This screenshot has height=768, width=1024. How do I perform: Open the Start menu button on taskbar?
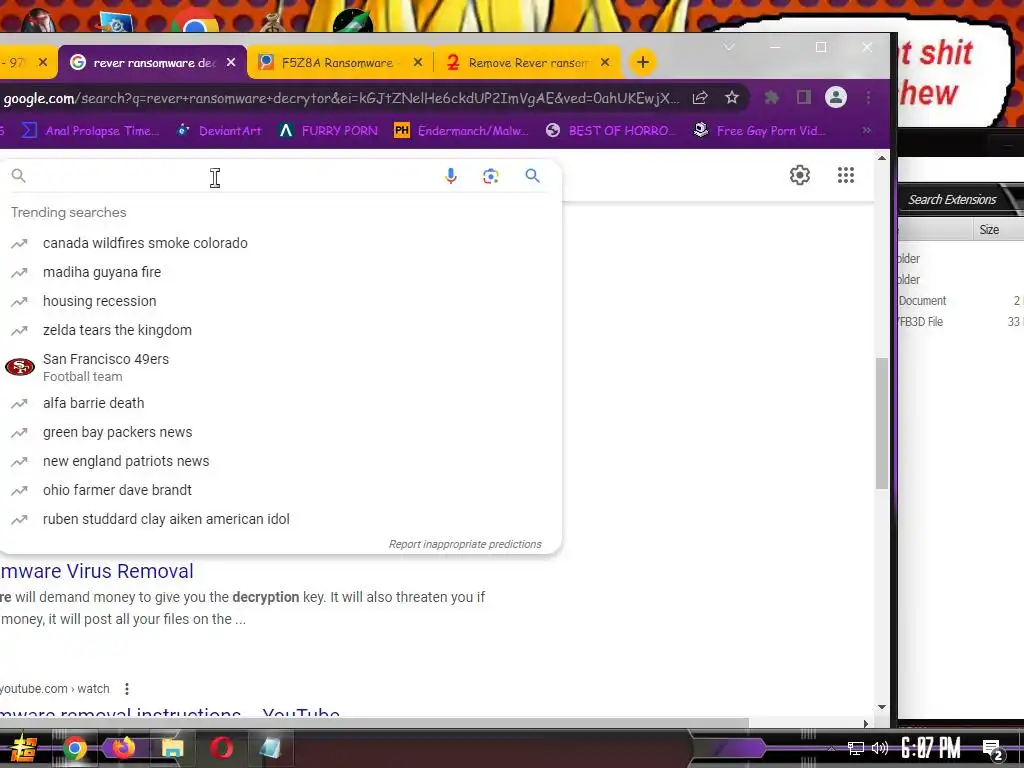point(23,748)
